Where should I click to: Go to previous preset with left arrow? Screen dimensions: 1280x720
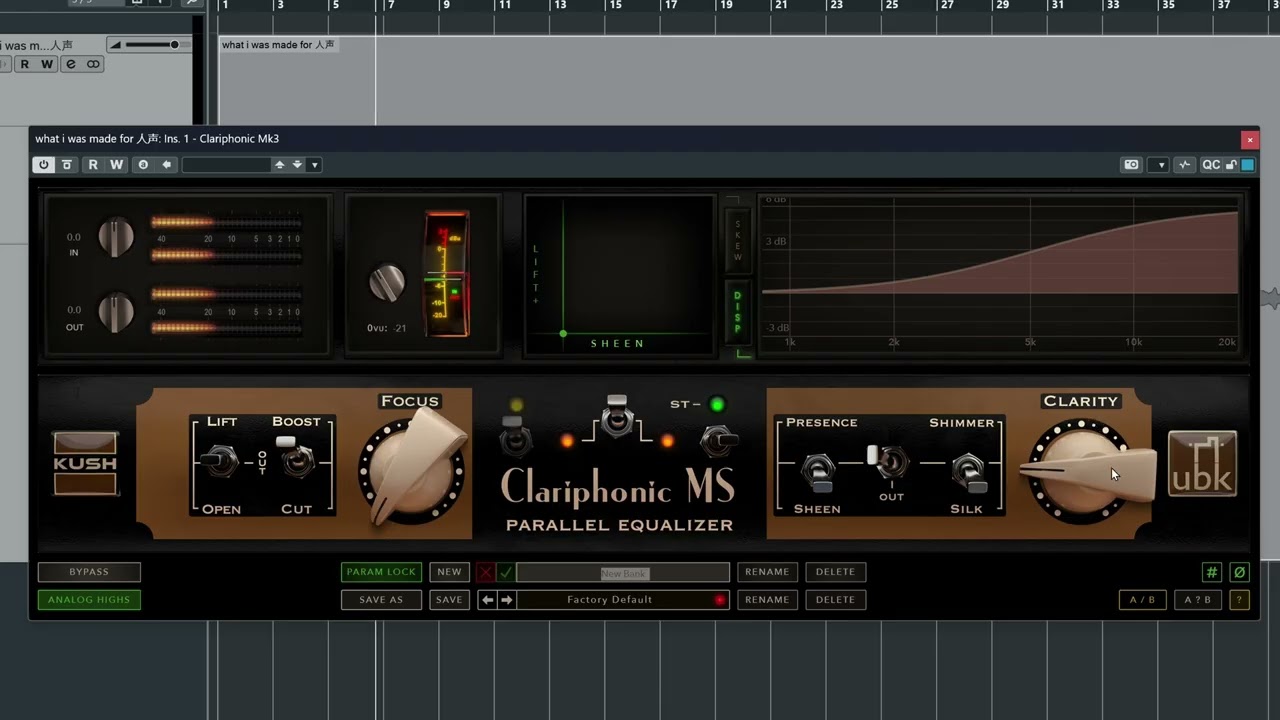488,600
